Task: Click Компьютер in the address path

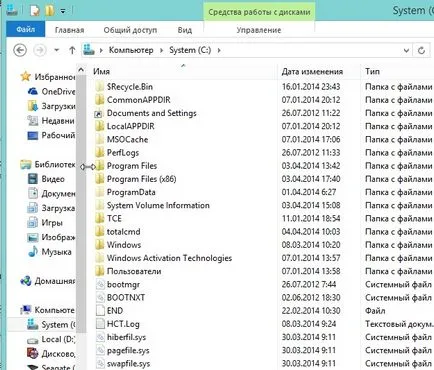Action: (131, 50)
